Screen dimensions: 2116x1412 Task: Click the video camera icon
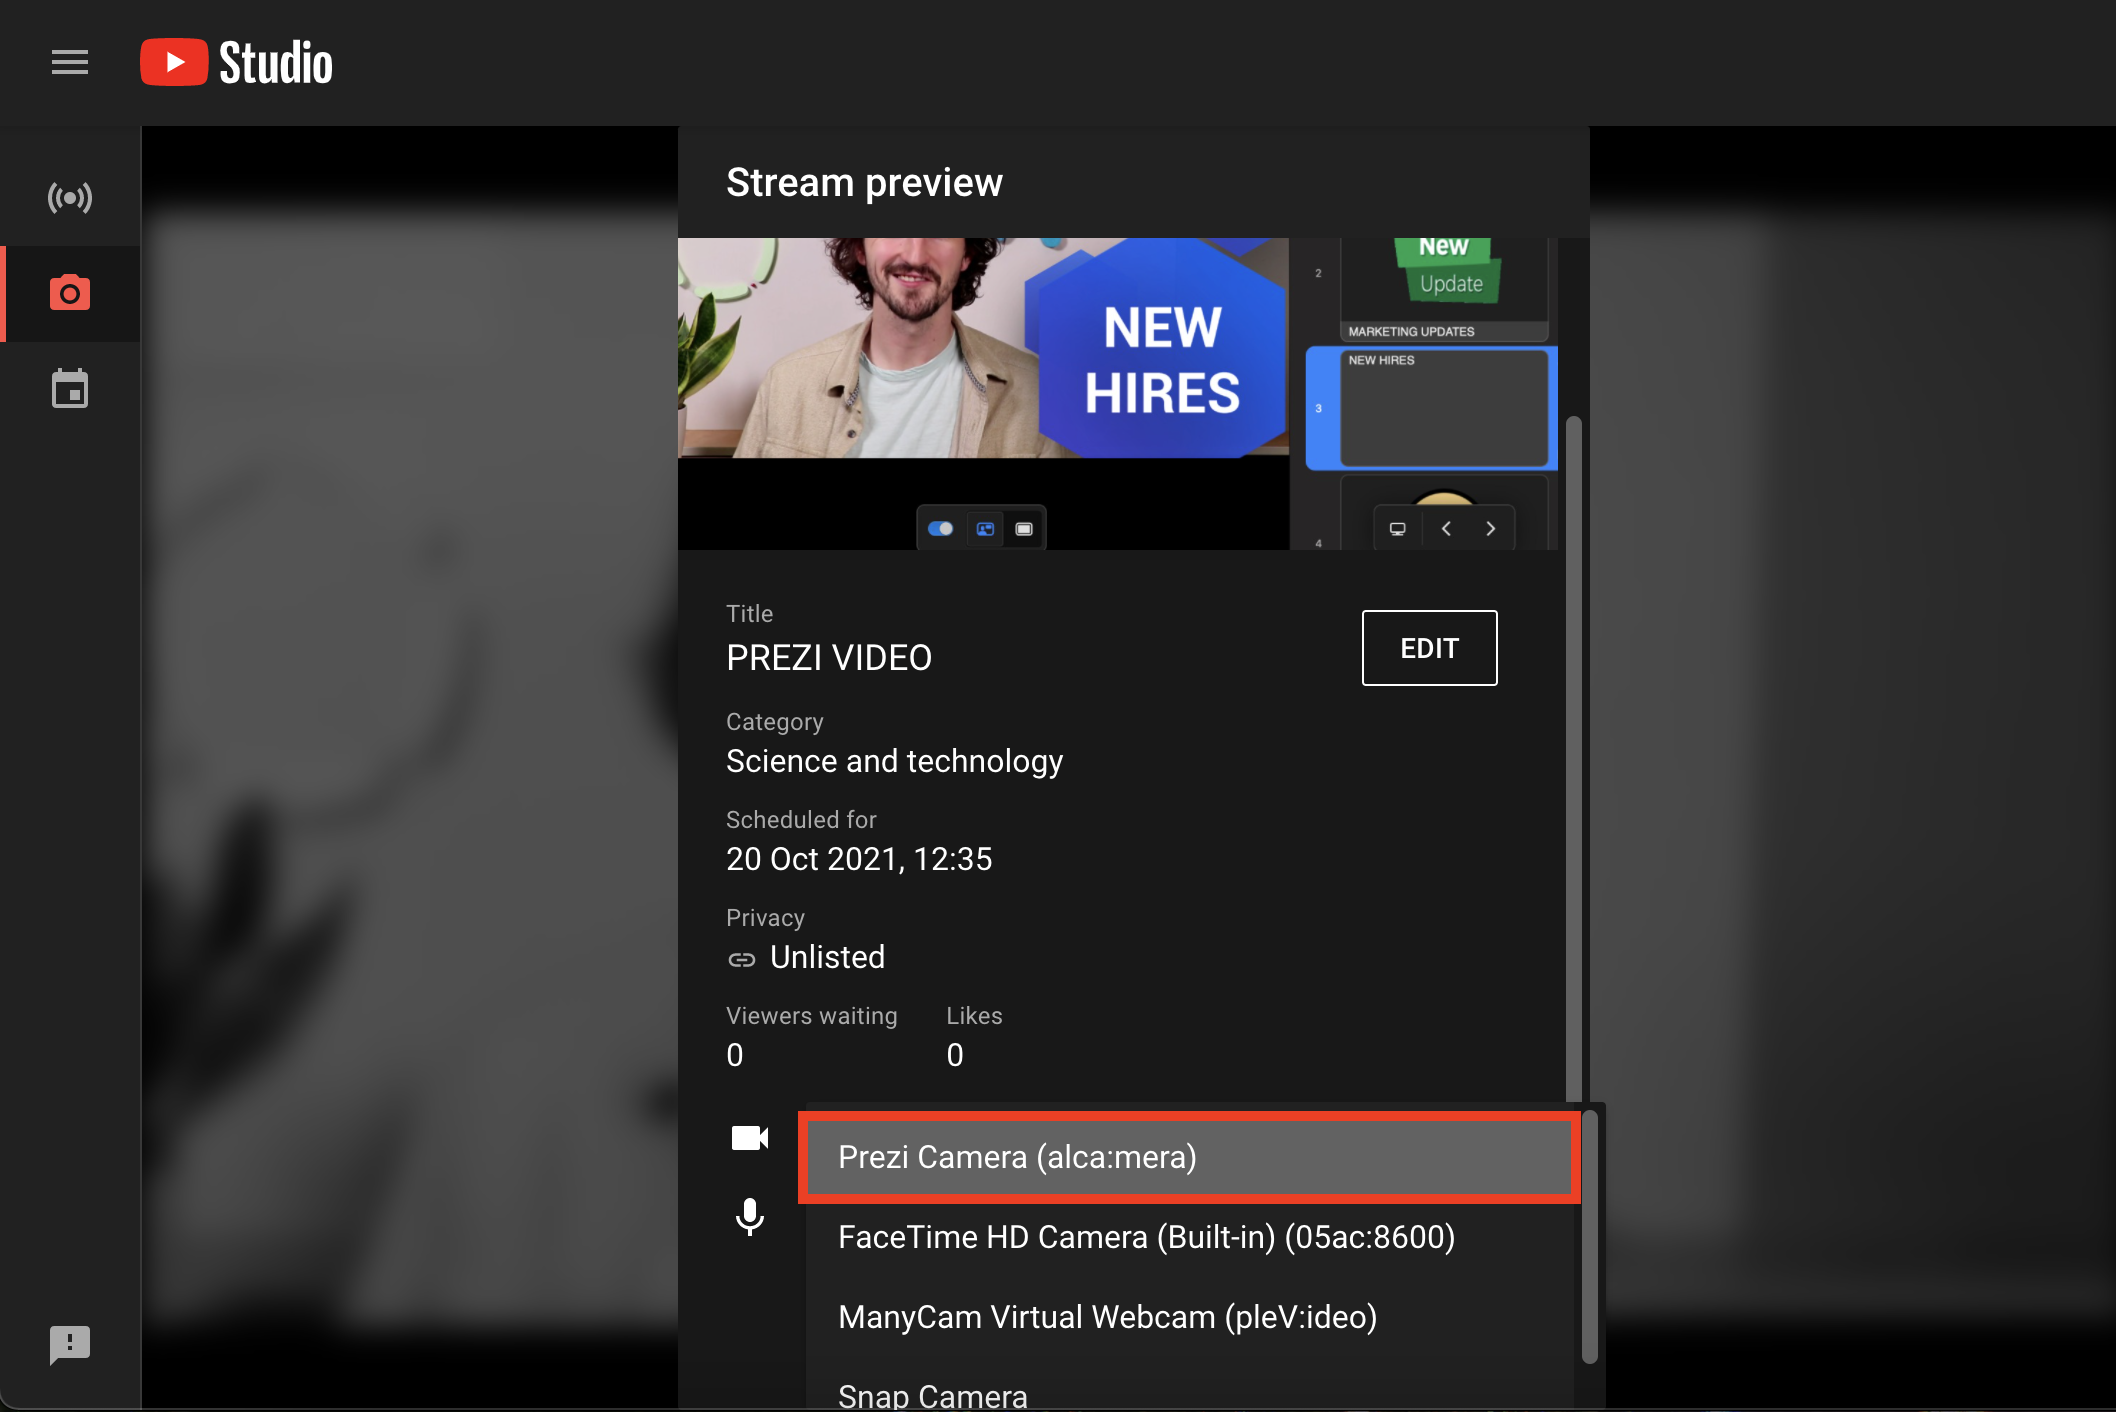749,1138
